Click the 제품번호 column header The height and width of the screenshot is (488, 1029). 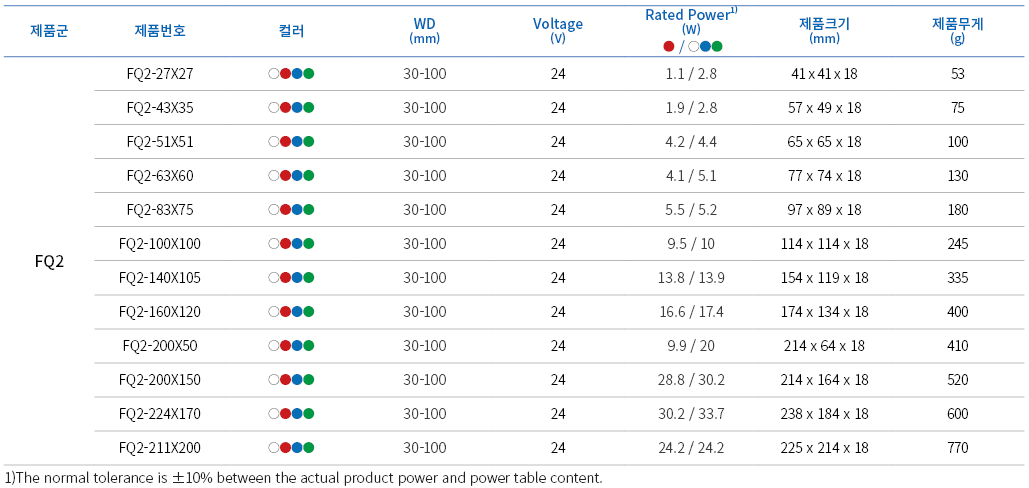(160, 30)
